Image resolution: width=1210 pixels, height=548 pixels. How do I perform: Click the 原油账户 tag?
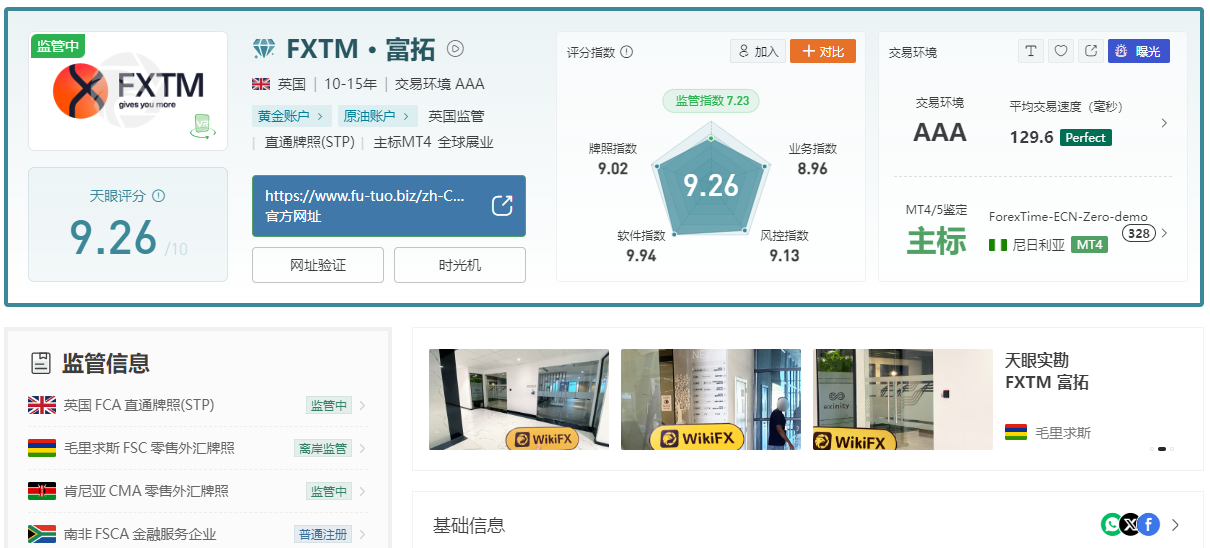pos(377,116)
